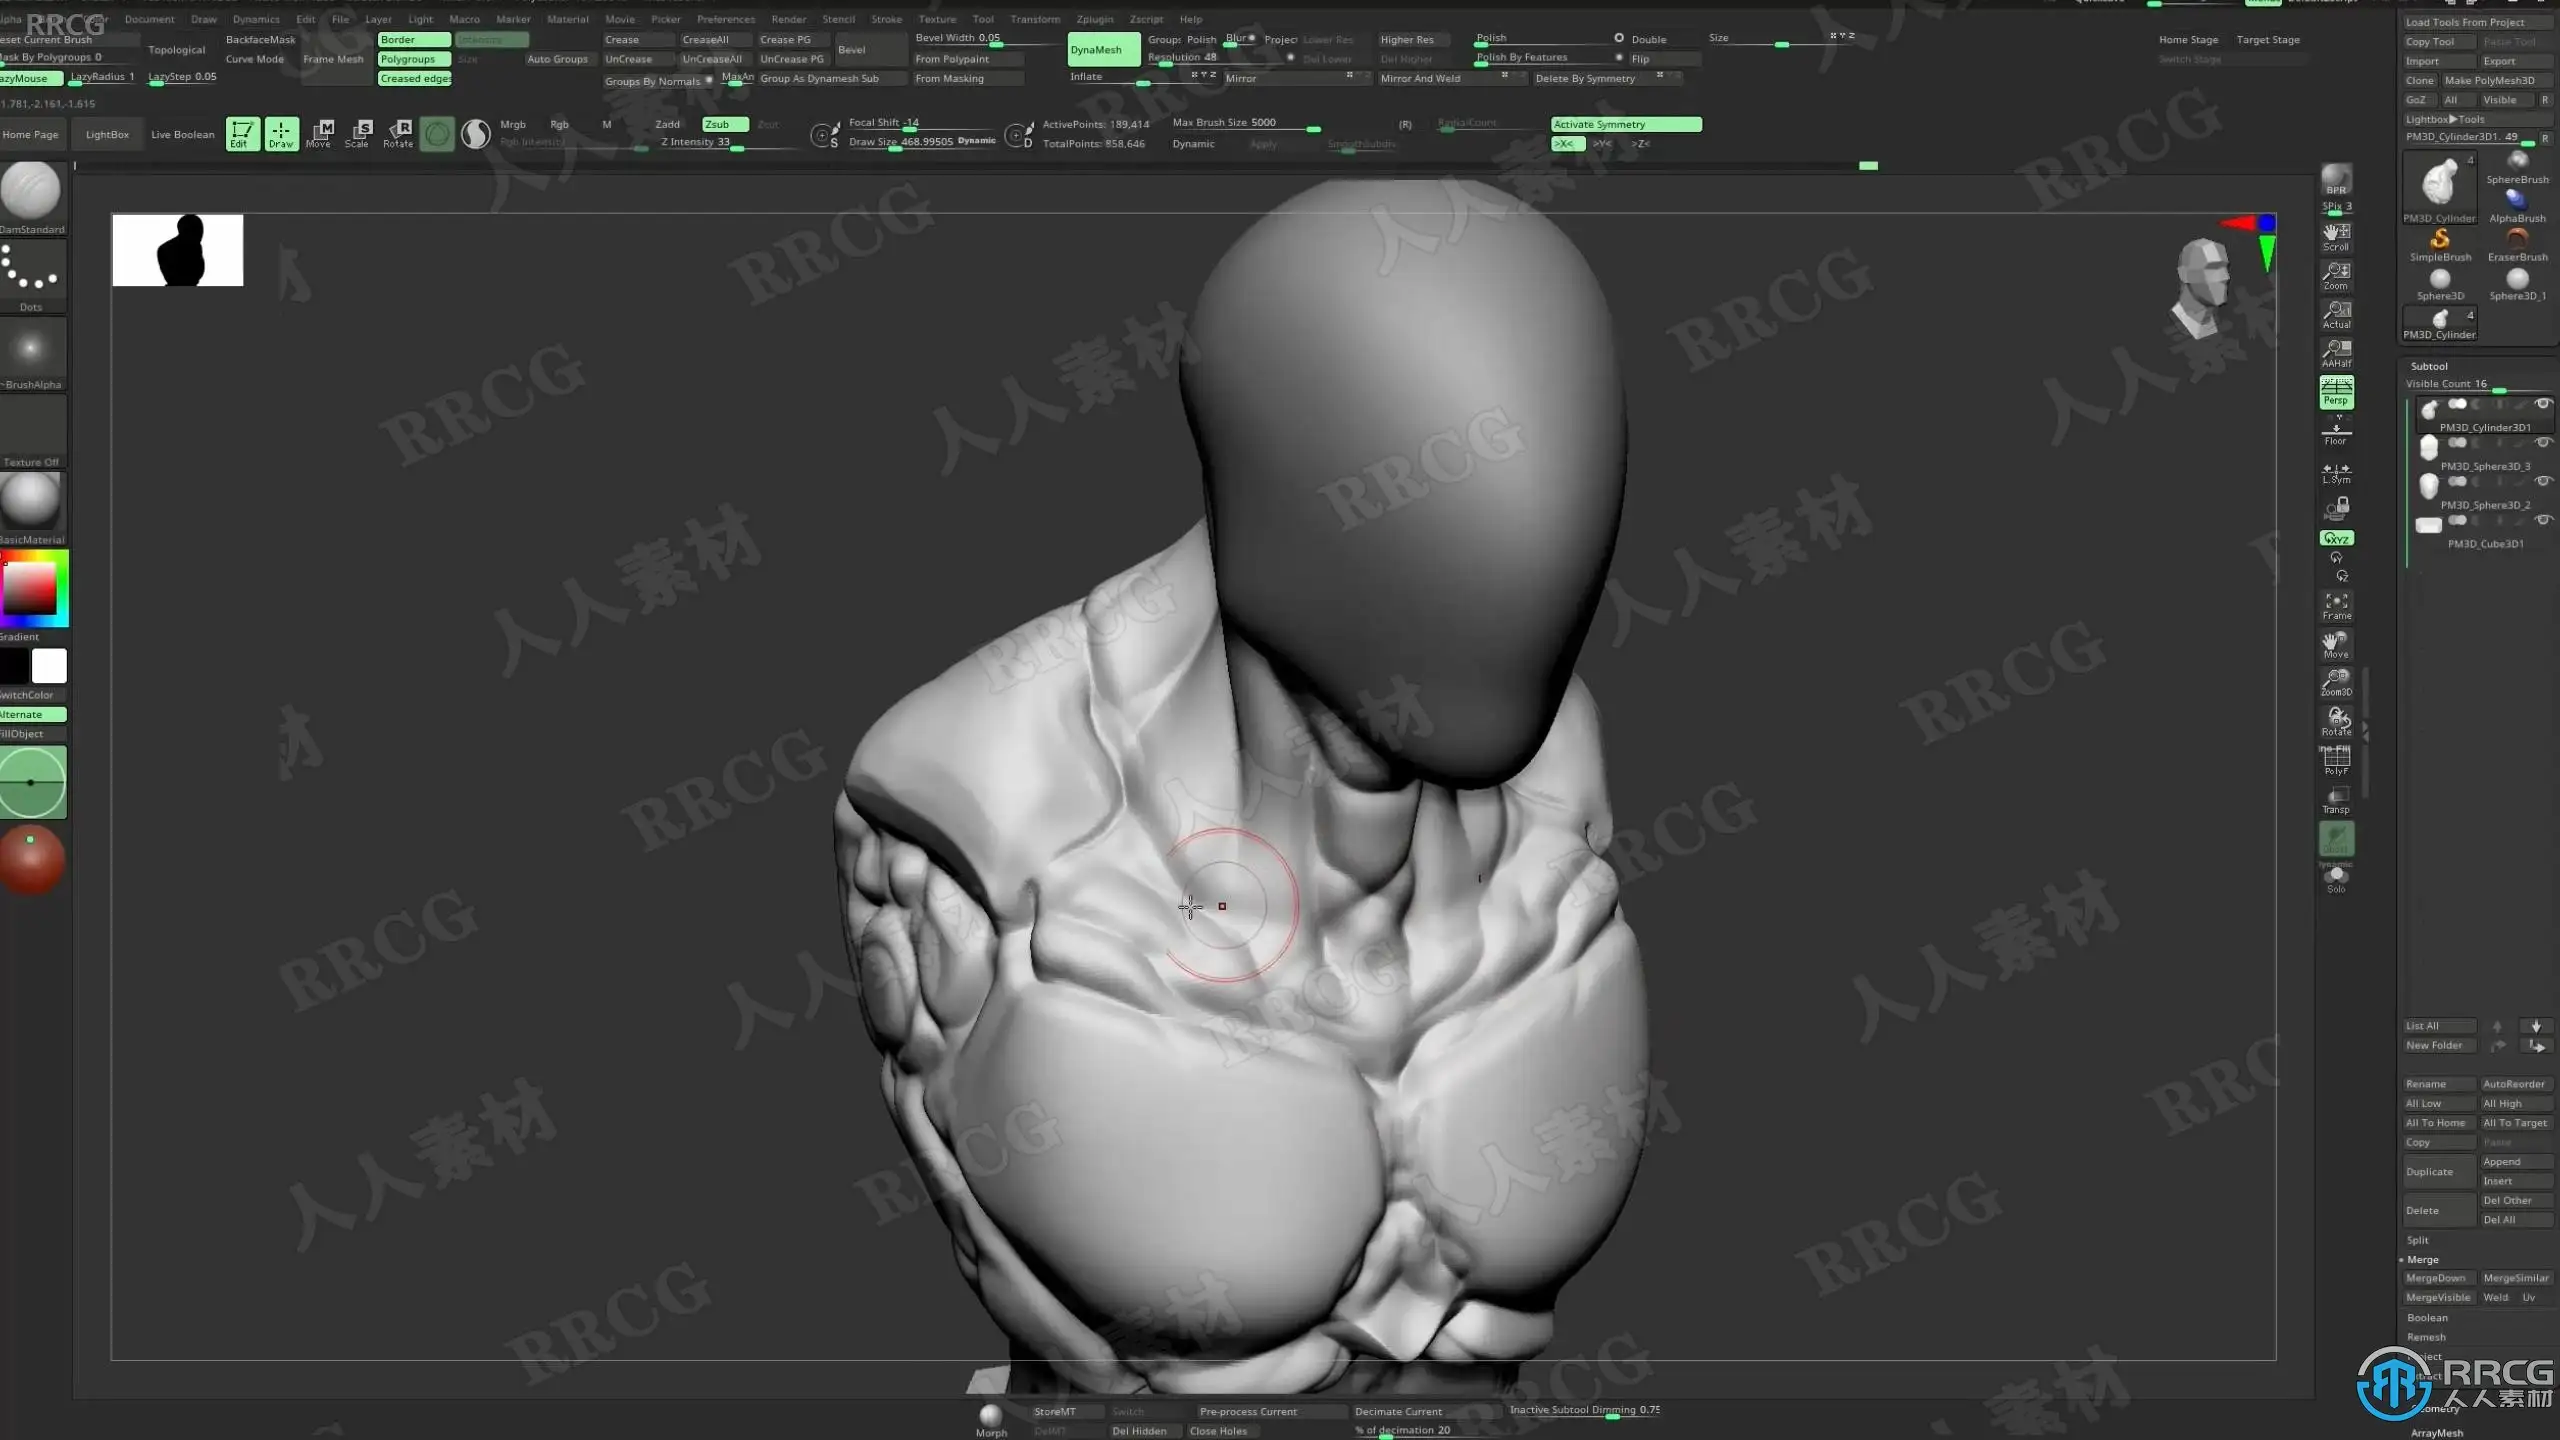
Task: Select the Rotate transform tool in toolbar
Action: tap(398, 134)
